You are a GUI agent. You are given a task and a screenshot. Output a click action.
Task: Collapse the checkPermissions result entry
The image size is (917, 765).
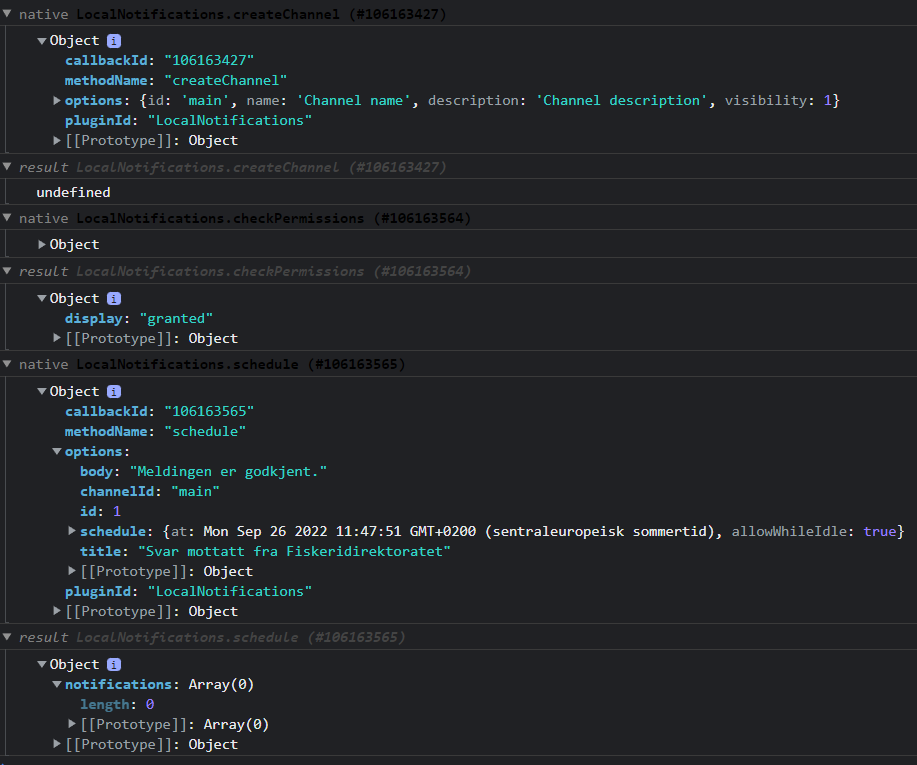pyautogui.click(x=8, y=271)
